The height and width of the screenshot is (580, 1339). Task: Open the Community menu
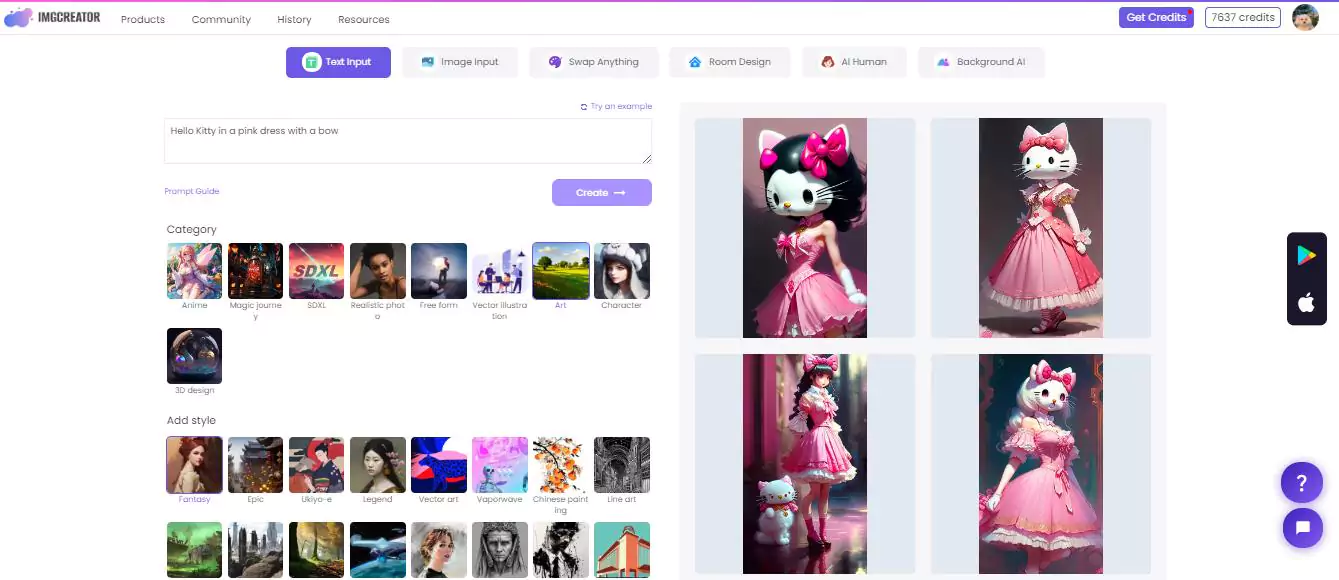[221, 19]
